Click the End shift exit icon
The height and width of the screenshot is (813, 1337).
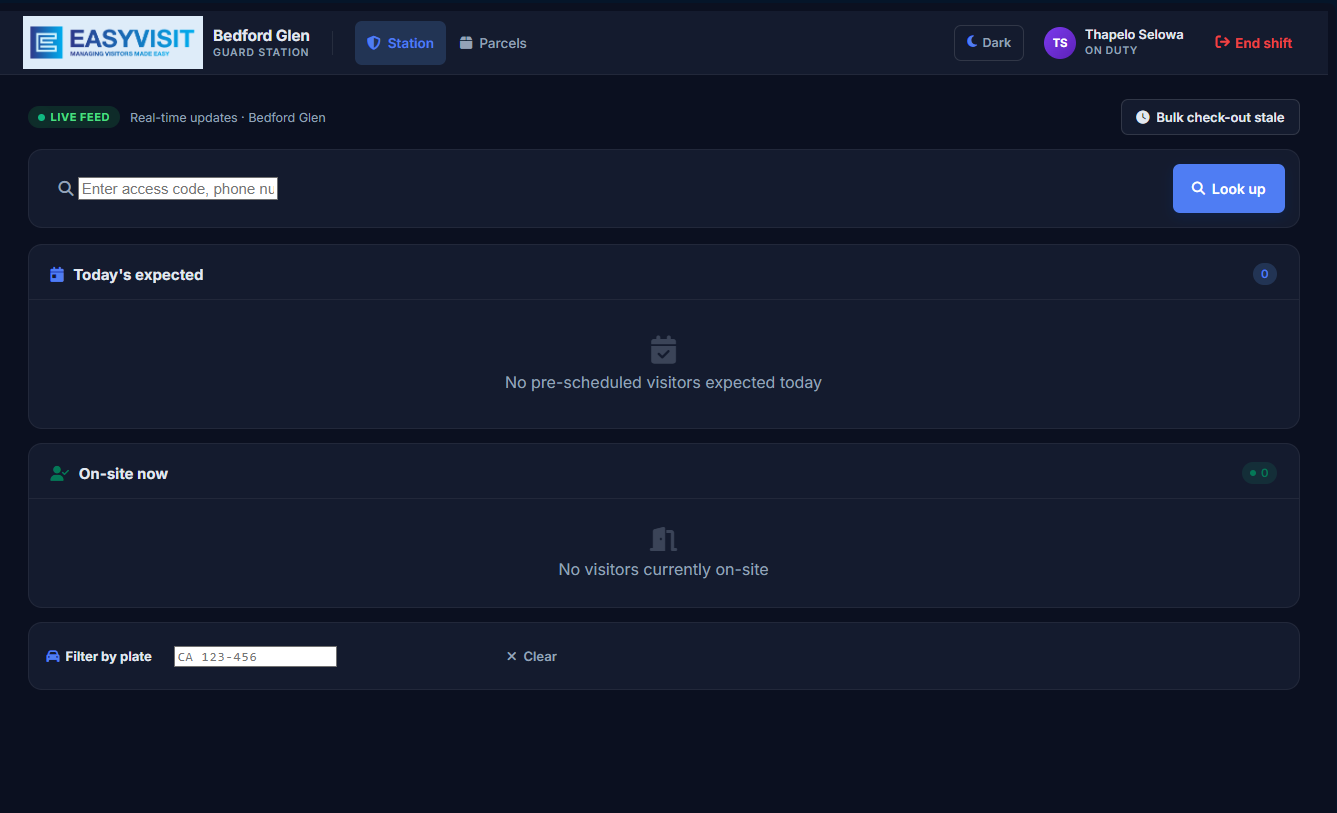point(1222,42)
